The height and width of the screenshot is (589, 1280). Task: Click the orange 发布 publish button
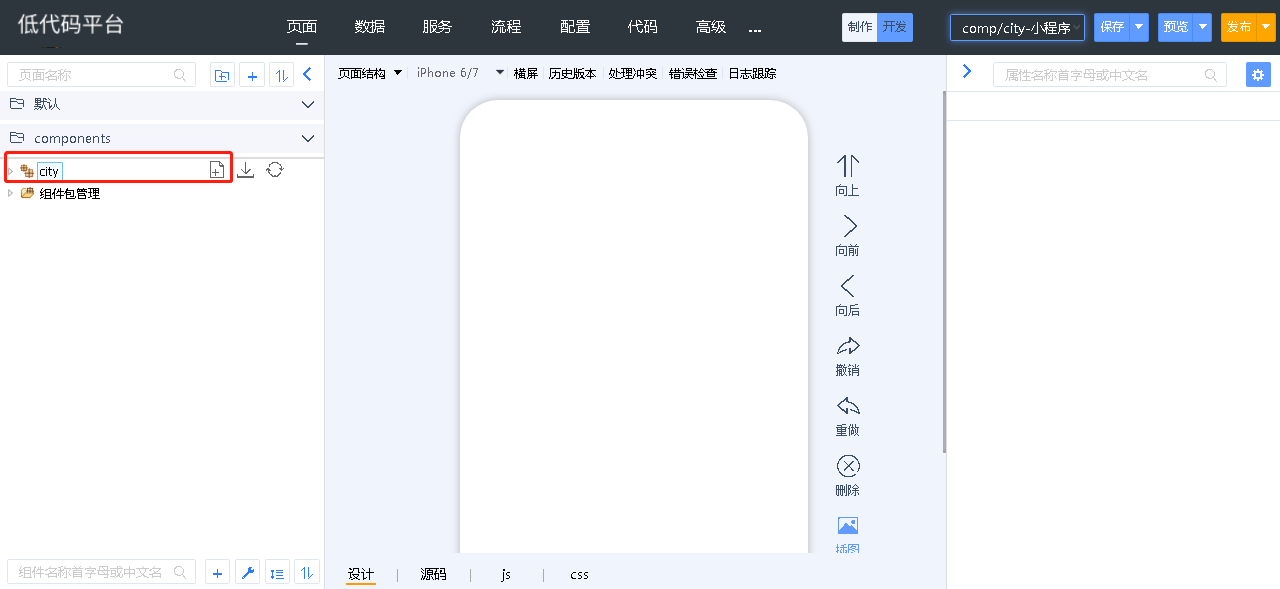click(x=1238, y=27)
